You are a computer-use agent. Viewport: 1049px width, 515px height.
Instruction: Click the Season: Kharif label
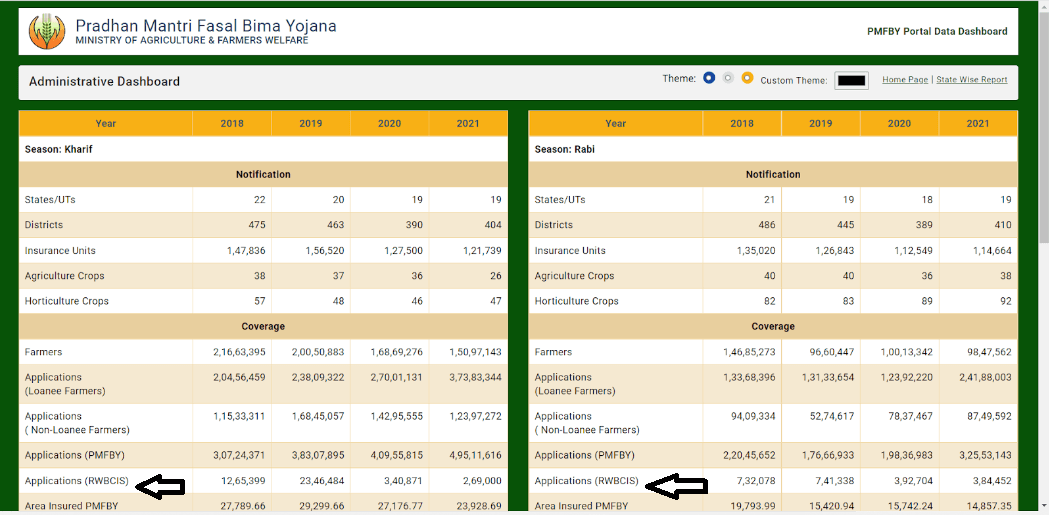(58, 149)
